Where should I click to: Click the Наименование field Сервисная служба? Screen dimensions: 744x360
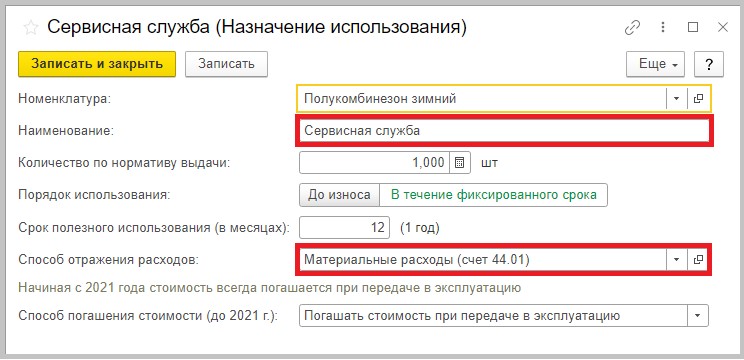[x=504, y=130]
